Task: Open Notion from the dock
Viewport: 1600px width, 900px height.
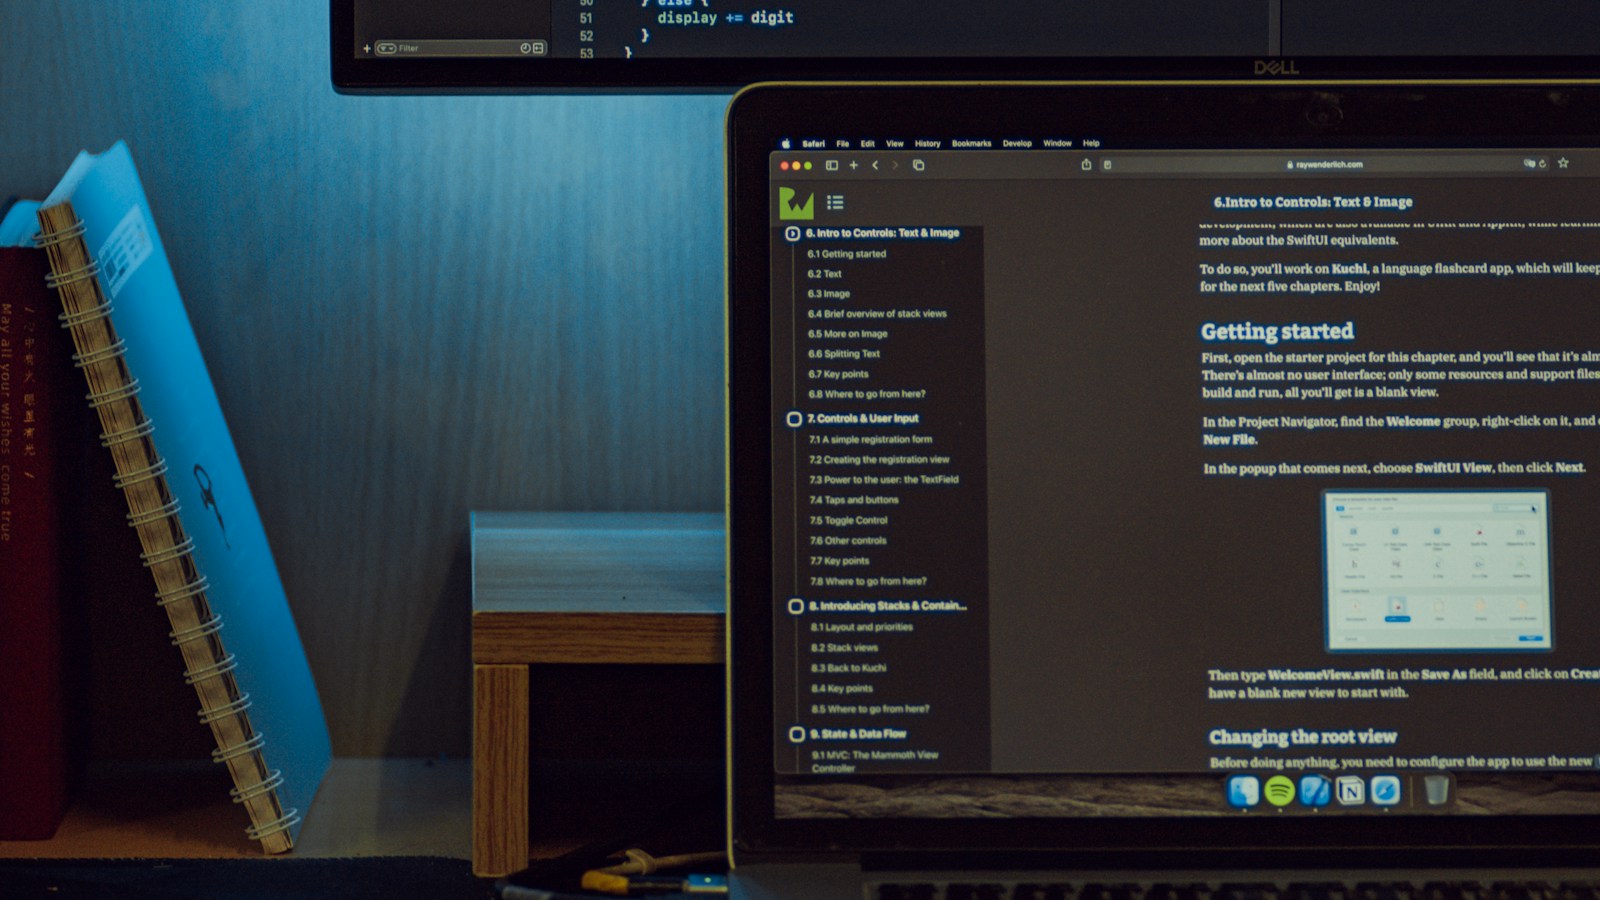Action: (1350, 791)
